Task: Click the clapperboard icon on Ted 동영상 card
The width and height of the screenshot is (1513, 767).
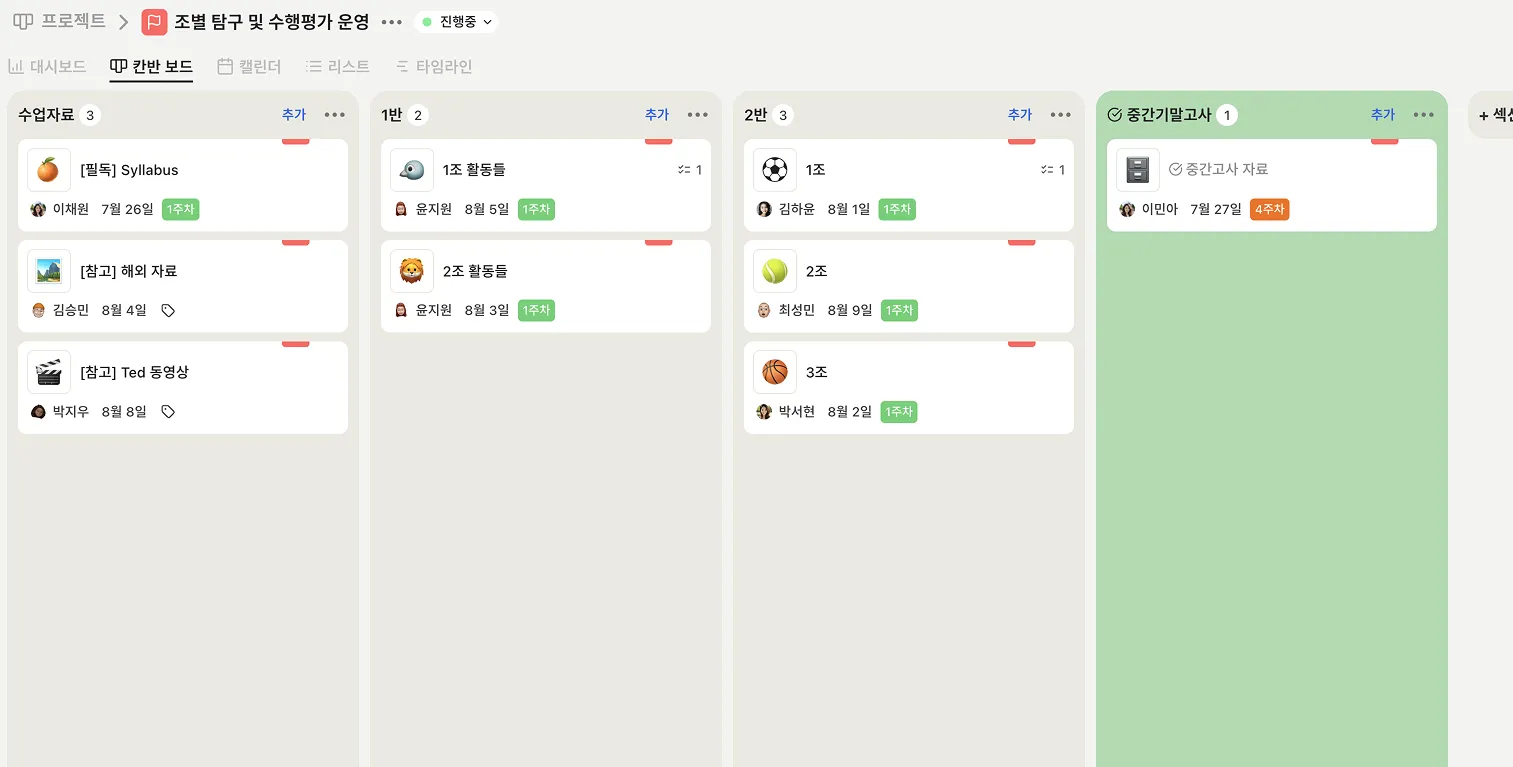Action: 48,372
